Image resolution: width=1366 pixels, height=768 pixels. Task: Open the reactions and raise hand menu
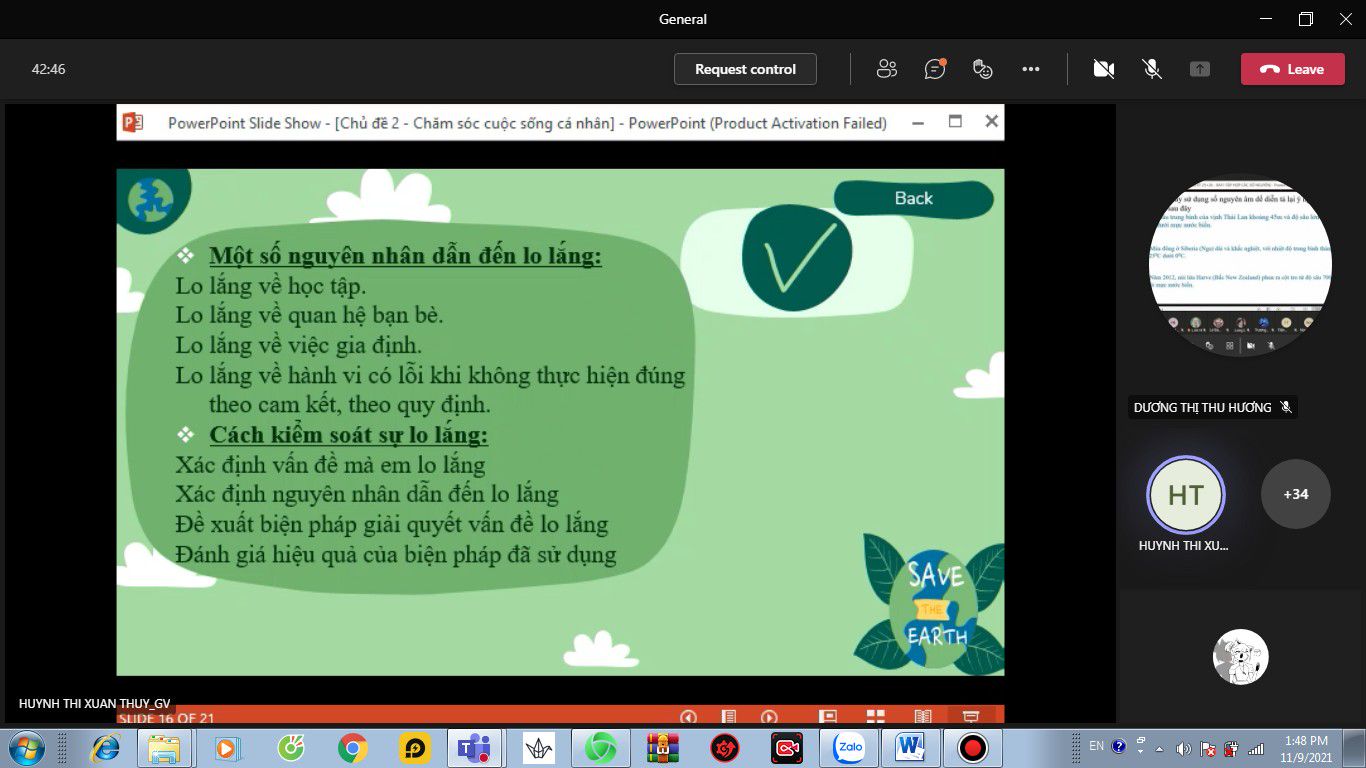coord(983,69)
